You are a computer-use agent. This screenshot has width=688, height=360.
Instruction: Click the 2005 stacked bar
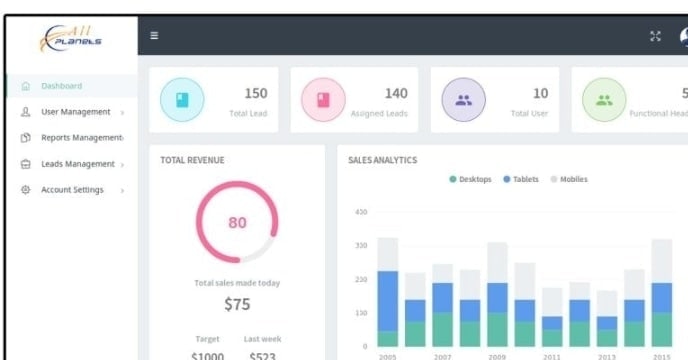[388, 292]
